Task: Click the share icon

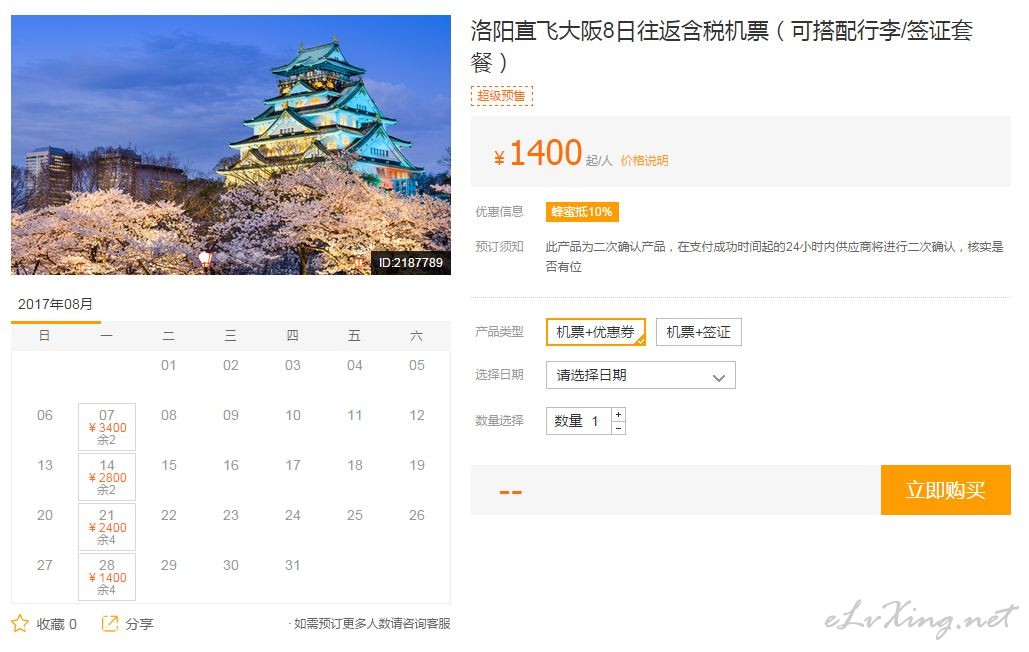Action: point(110,623)
